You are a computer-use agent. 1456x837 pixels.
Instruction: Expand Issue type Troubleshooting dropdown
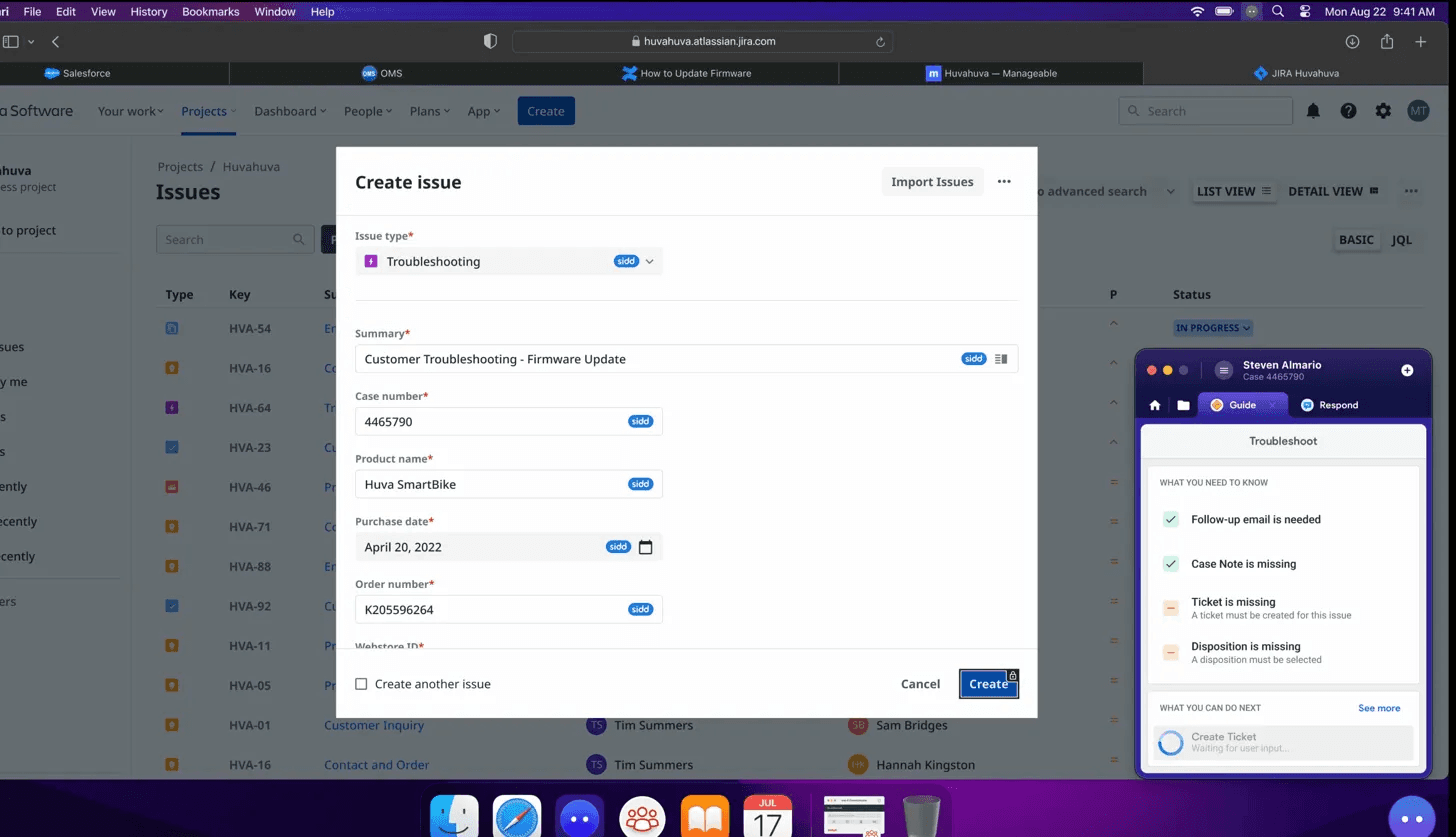point(509,261)
